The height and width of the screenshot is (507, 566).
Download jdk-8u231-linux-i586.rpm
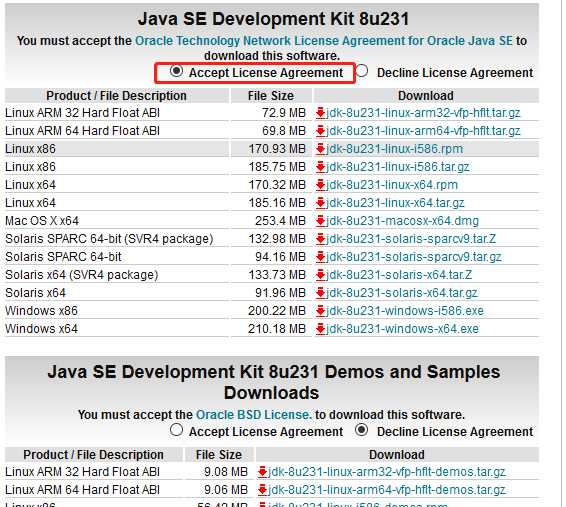coord(395,149)
